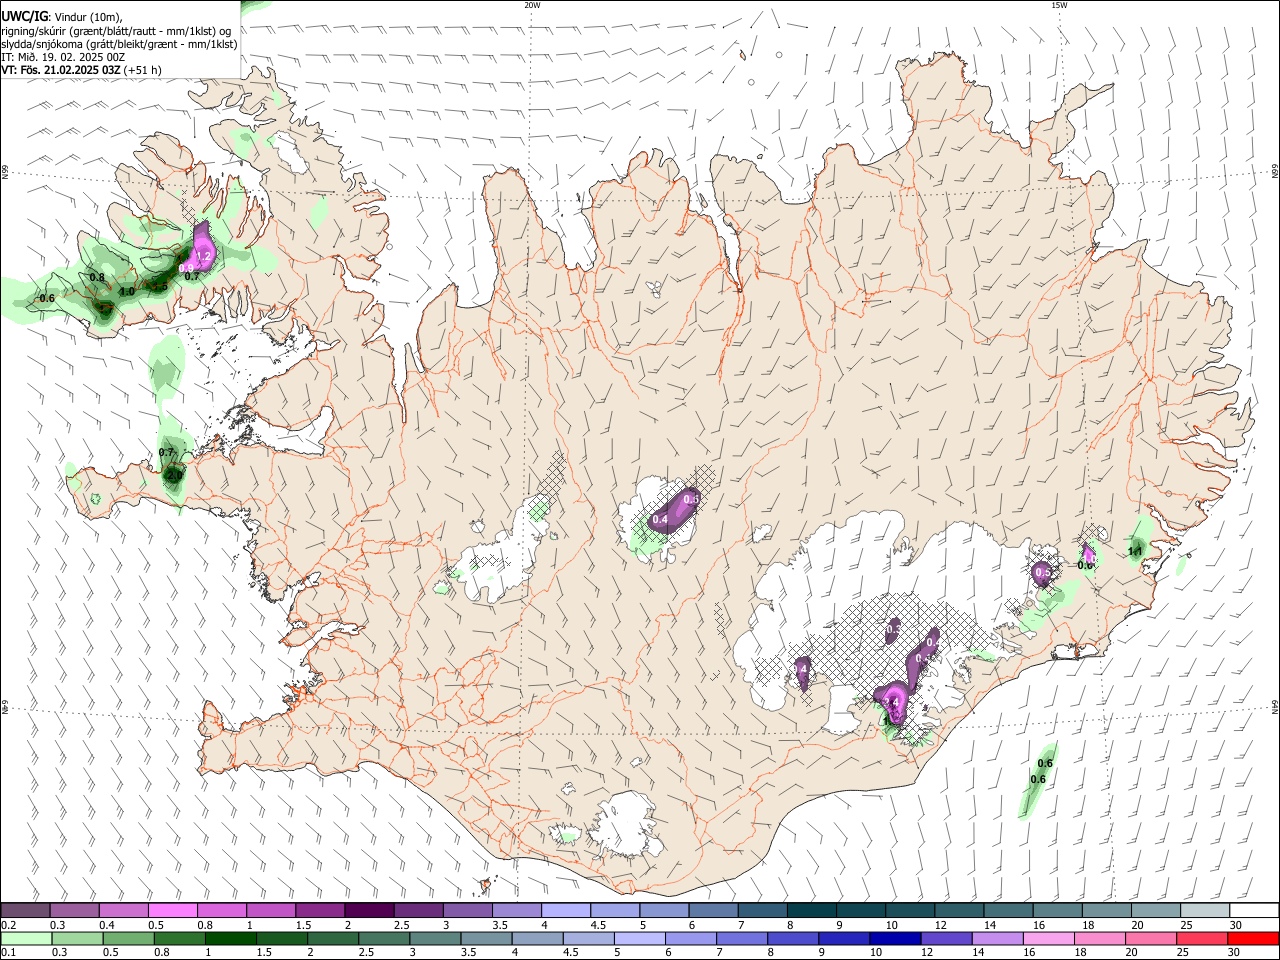The image size is (1280, 960).
Task: Pick the bright pink upper swatch between 0.5 and 0.8
Action: [x=173, y=911]
